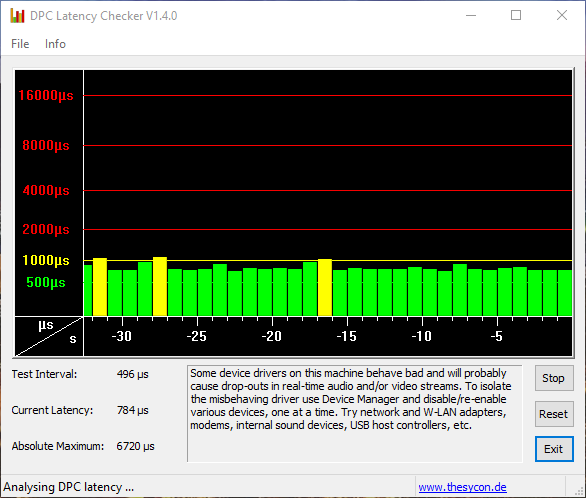Open the Info menu

coord(55,44)
